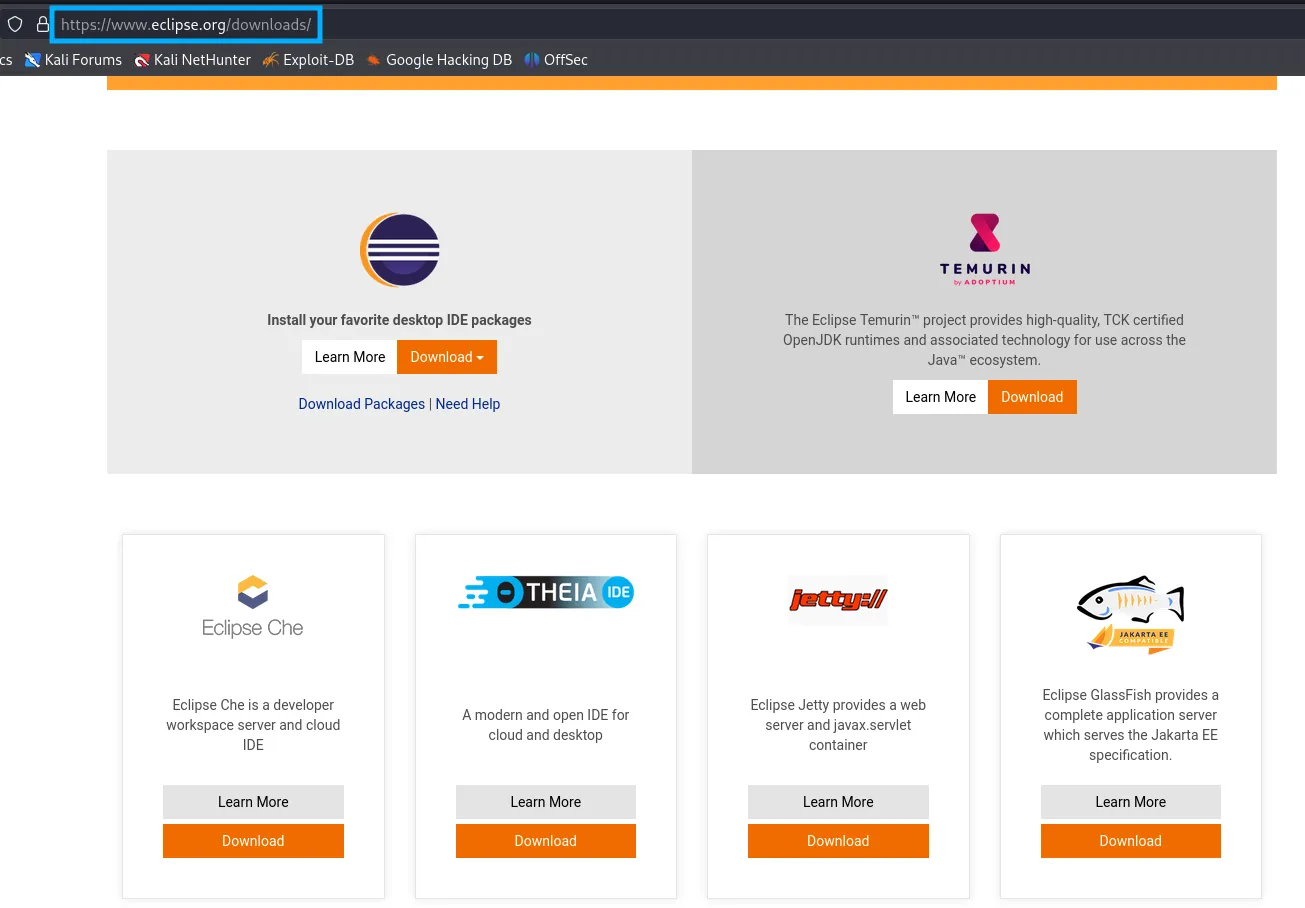
Task: Open the Kali Forums bookmark
Action: pyautogui.click(x=73, y=60)
